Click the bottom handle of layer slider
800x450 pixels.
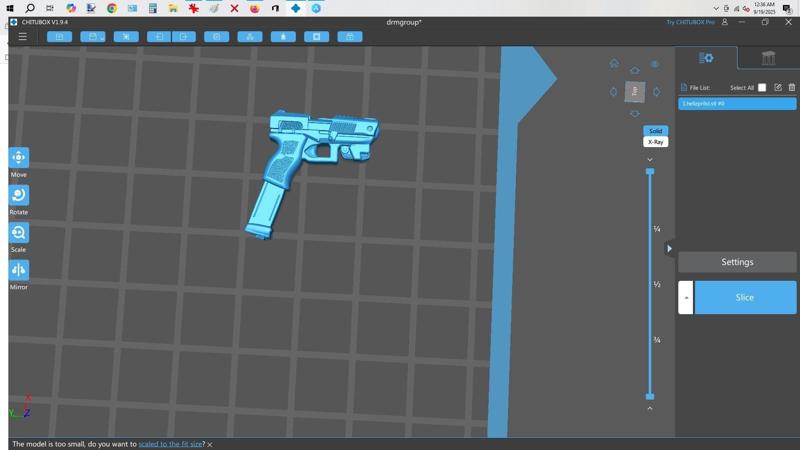pos(650,396)
